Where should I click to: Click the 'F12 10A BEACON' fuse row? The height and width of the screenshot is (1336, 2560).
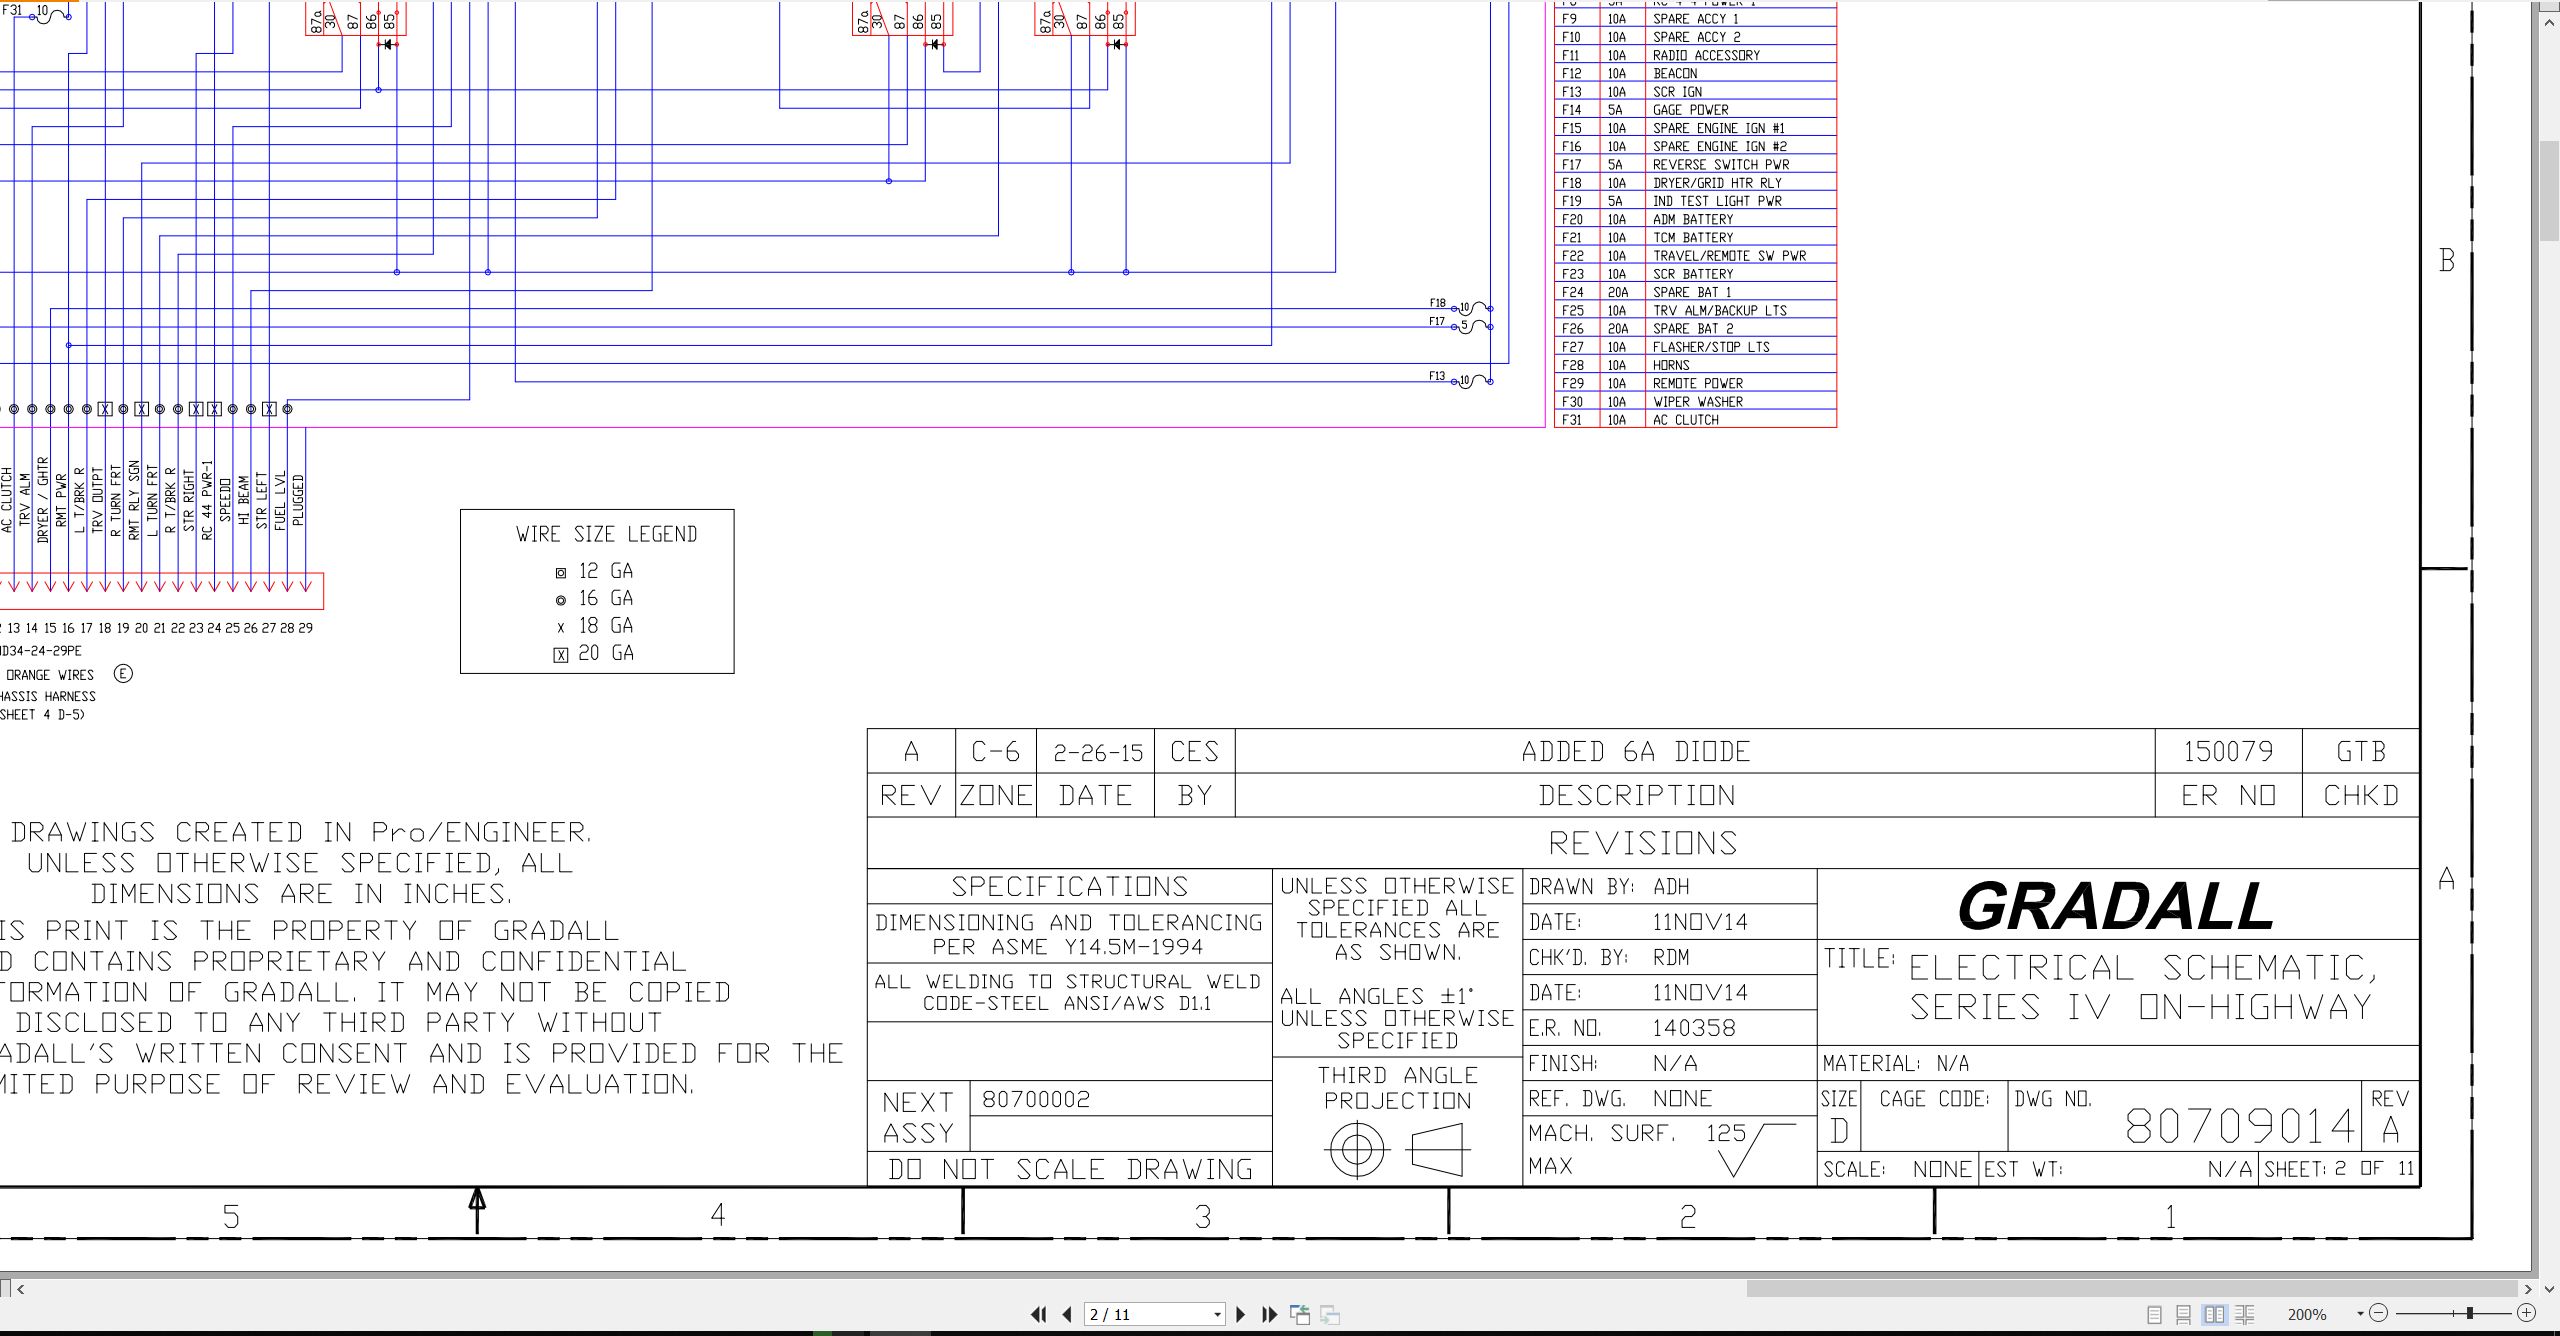tap(1696, 73)
